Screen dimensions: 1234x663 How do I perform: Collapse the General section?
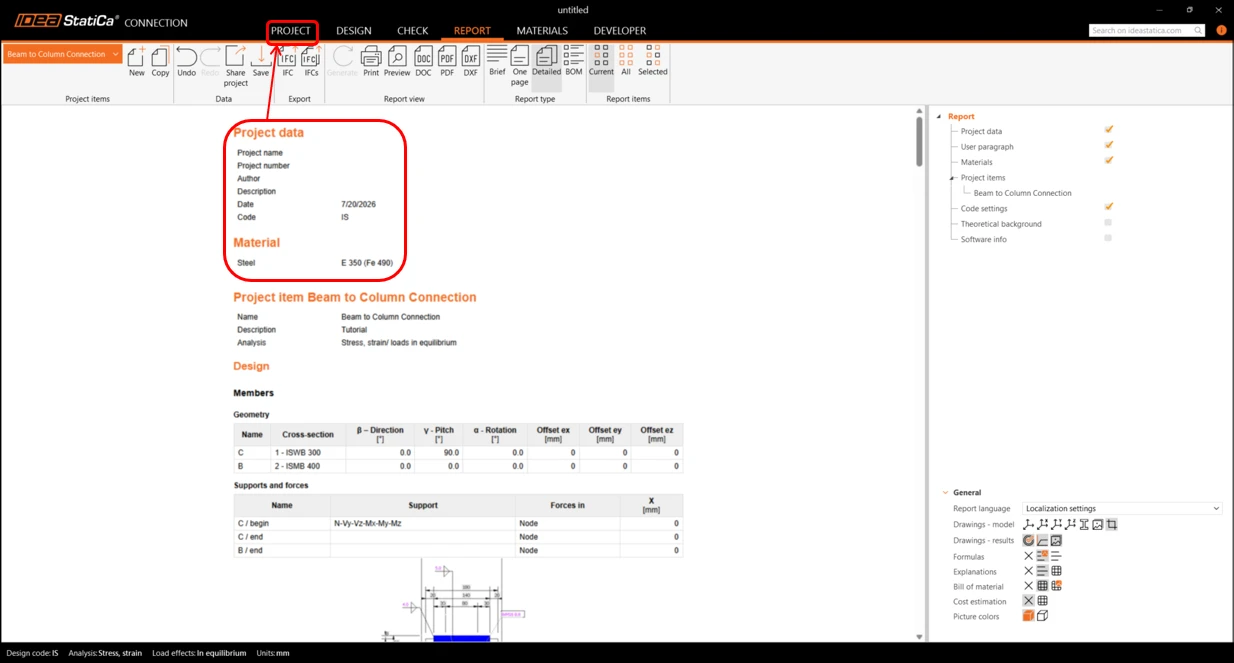click(945, 492)
